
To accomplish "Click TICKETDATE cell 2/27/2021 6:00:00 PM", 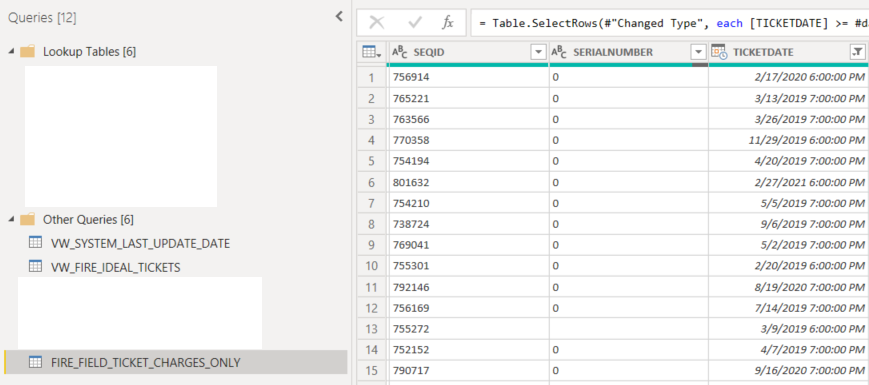I will pyautogui.click(x=789, y=182).
